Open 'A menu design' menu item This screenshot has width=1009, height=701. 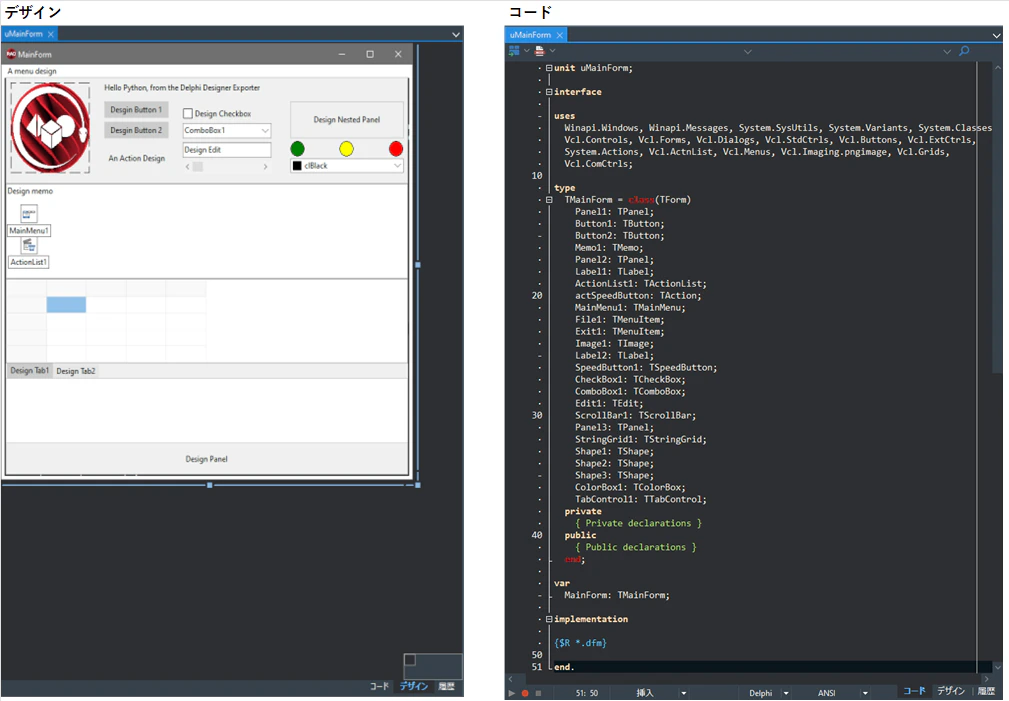pyautogui.click(x=32, y=71)
